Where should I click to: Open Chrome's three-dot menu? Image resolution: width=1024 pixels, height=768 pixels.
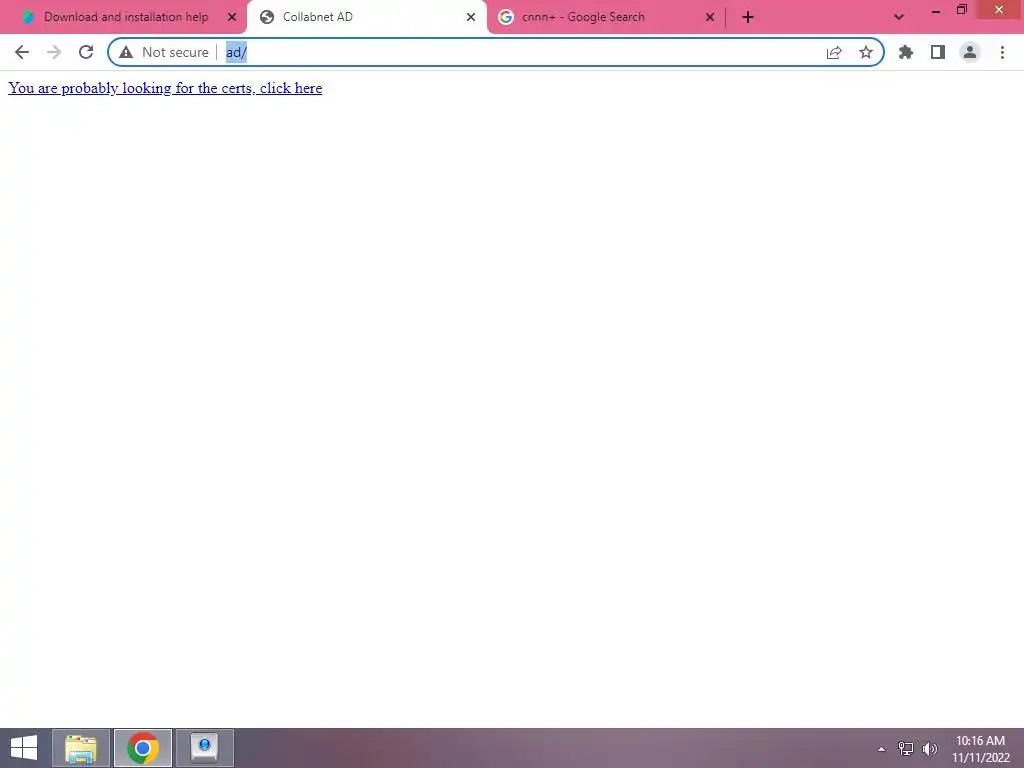tap(1002, 52)
